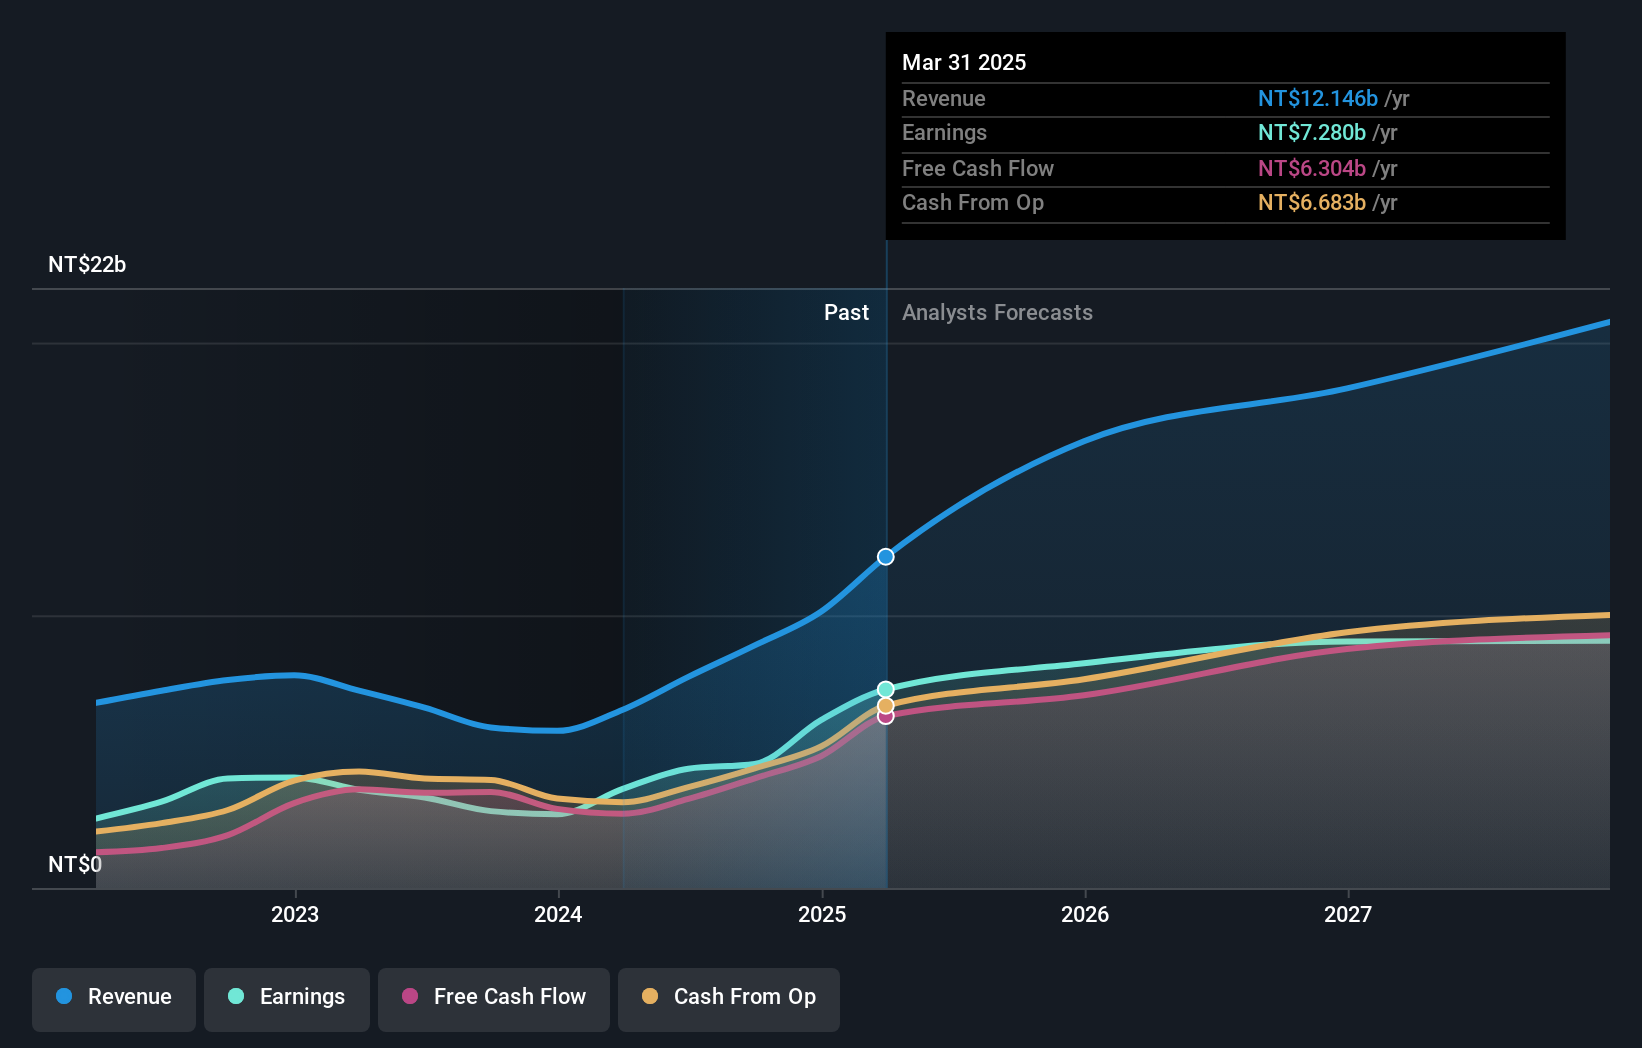Select the Free Cash Flow data point marker
This screenshot has height=1048, width=1642.
tap(886, 716)
